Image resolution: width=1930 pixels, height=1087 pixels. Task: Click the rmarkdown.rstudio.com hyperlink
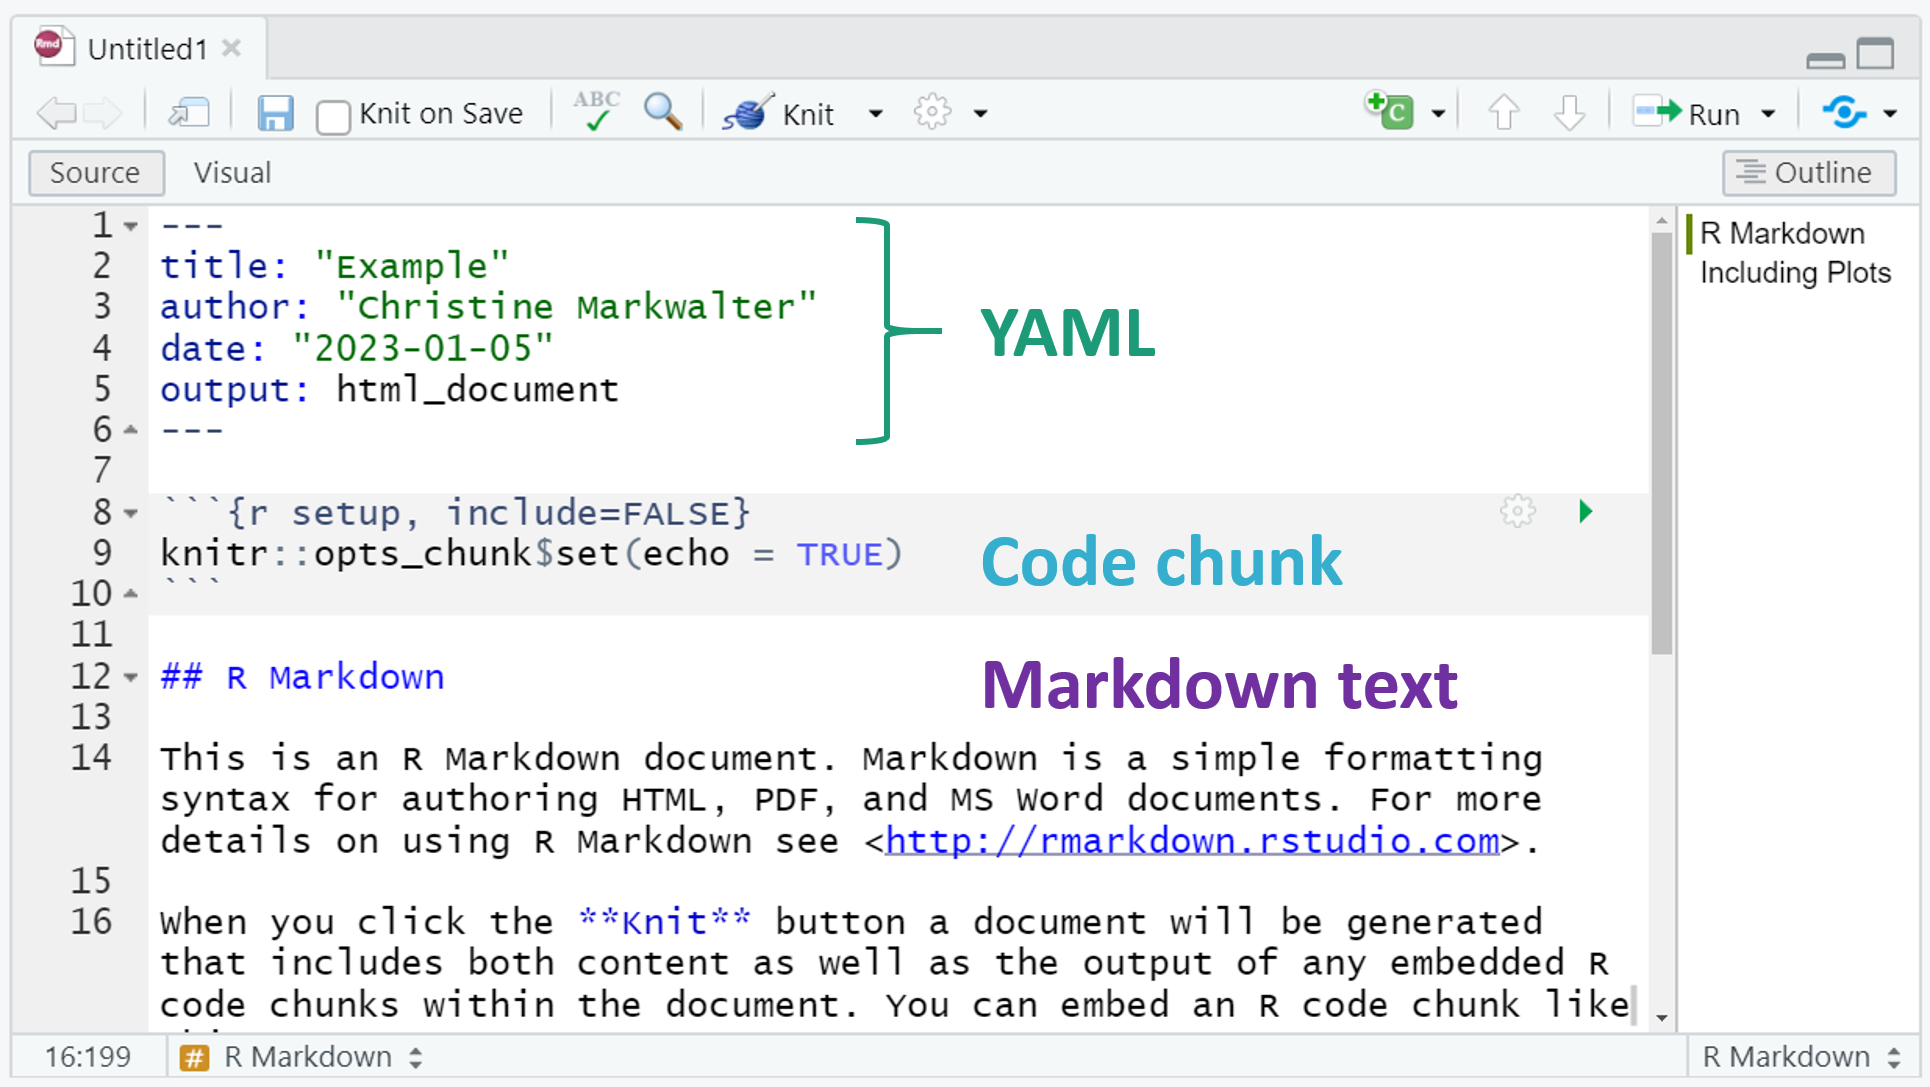1192,841
